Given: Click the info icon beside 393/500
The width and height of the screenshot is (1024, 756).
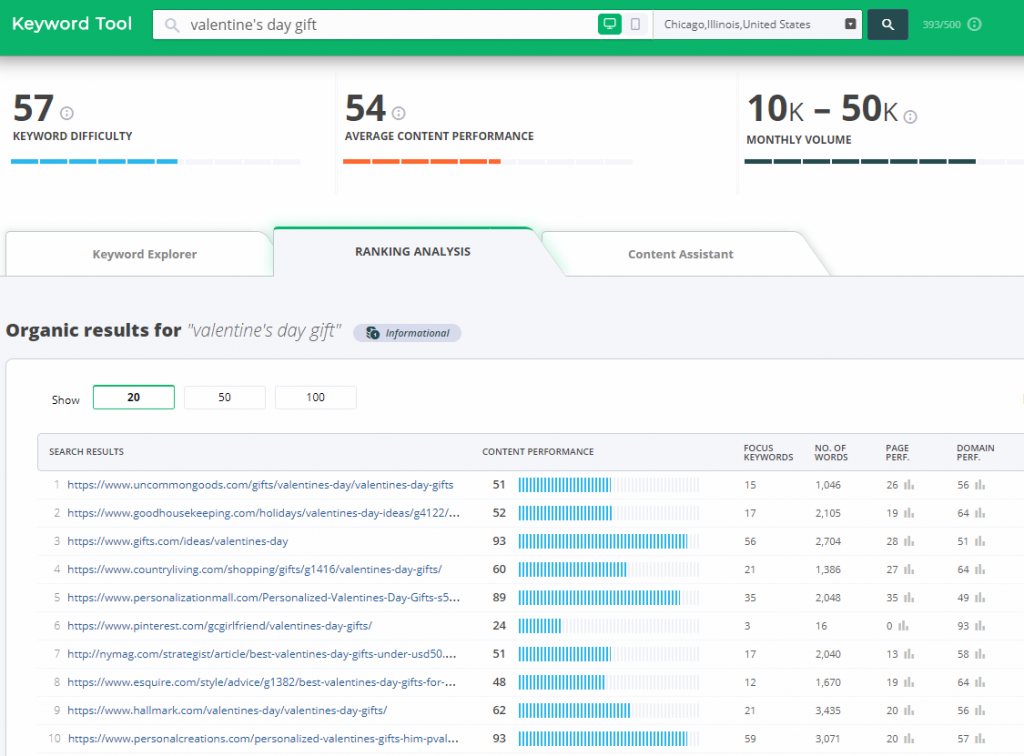Looking at the screenshot, I should (x=974, y=24).
